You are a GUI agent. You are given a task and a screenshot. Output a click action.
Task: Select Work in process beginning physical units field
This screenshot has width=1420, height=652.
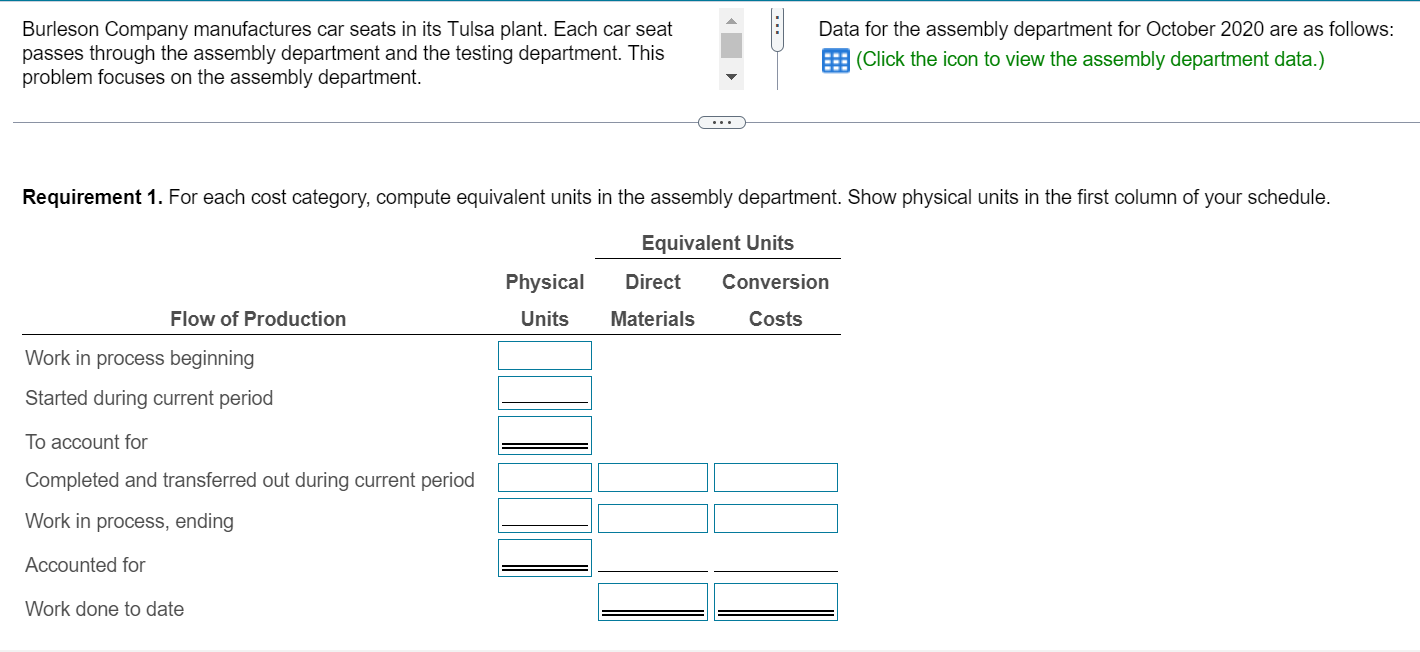[545, 355]
